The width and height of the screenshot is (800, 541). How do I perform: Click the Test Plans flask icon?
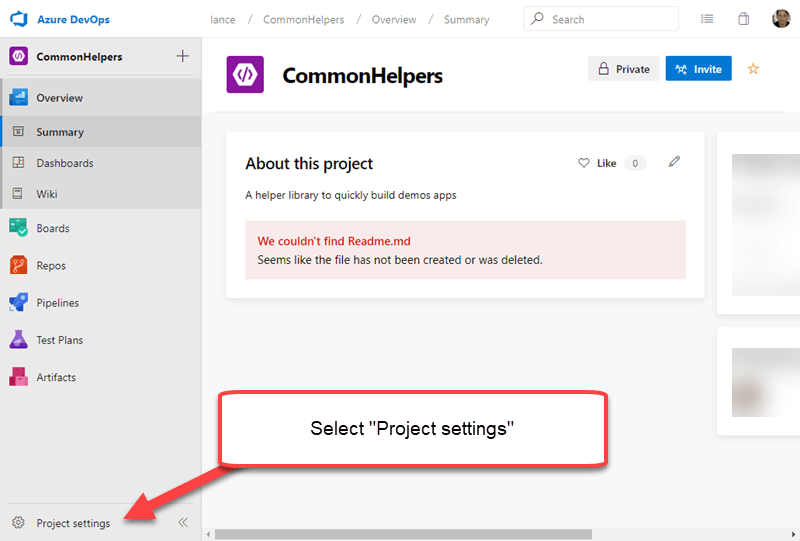18,339
